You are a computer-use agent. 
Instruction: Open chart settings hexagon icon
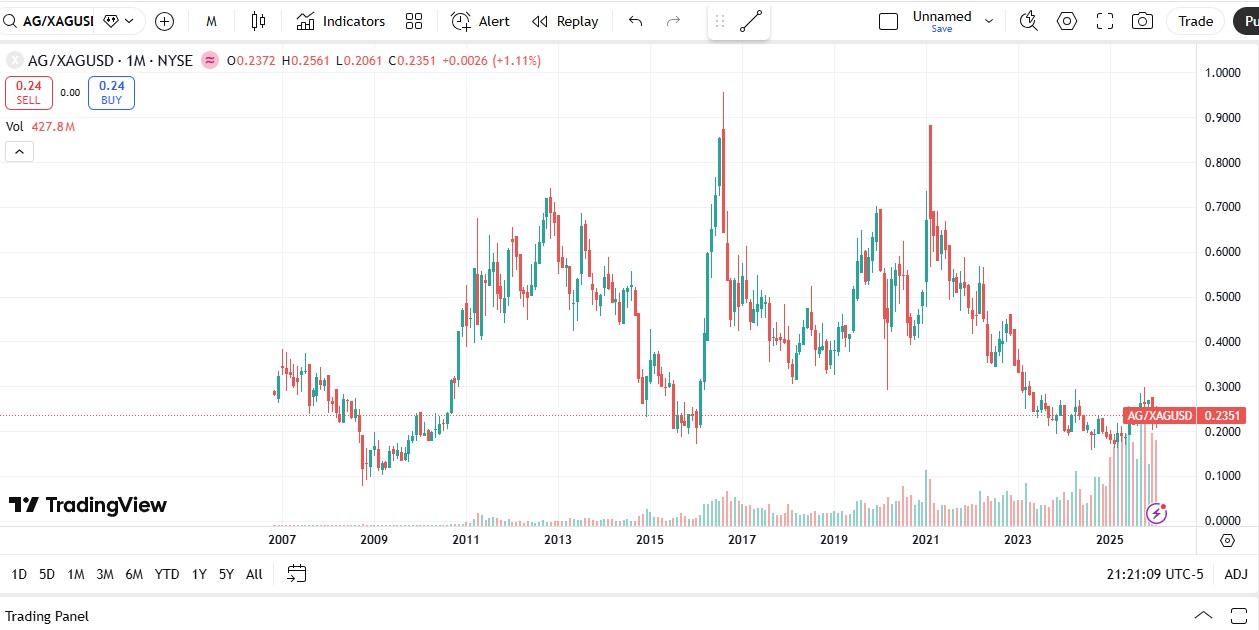[1067, 21]
